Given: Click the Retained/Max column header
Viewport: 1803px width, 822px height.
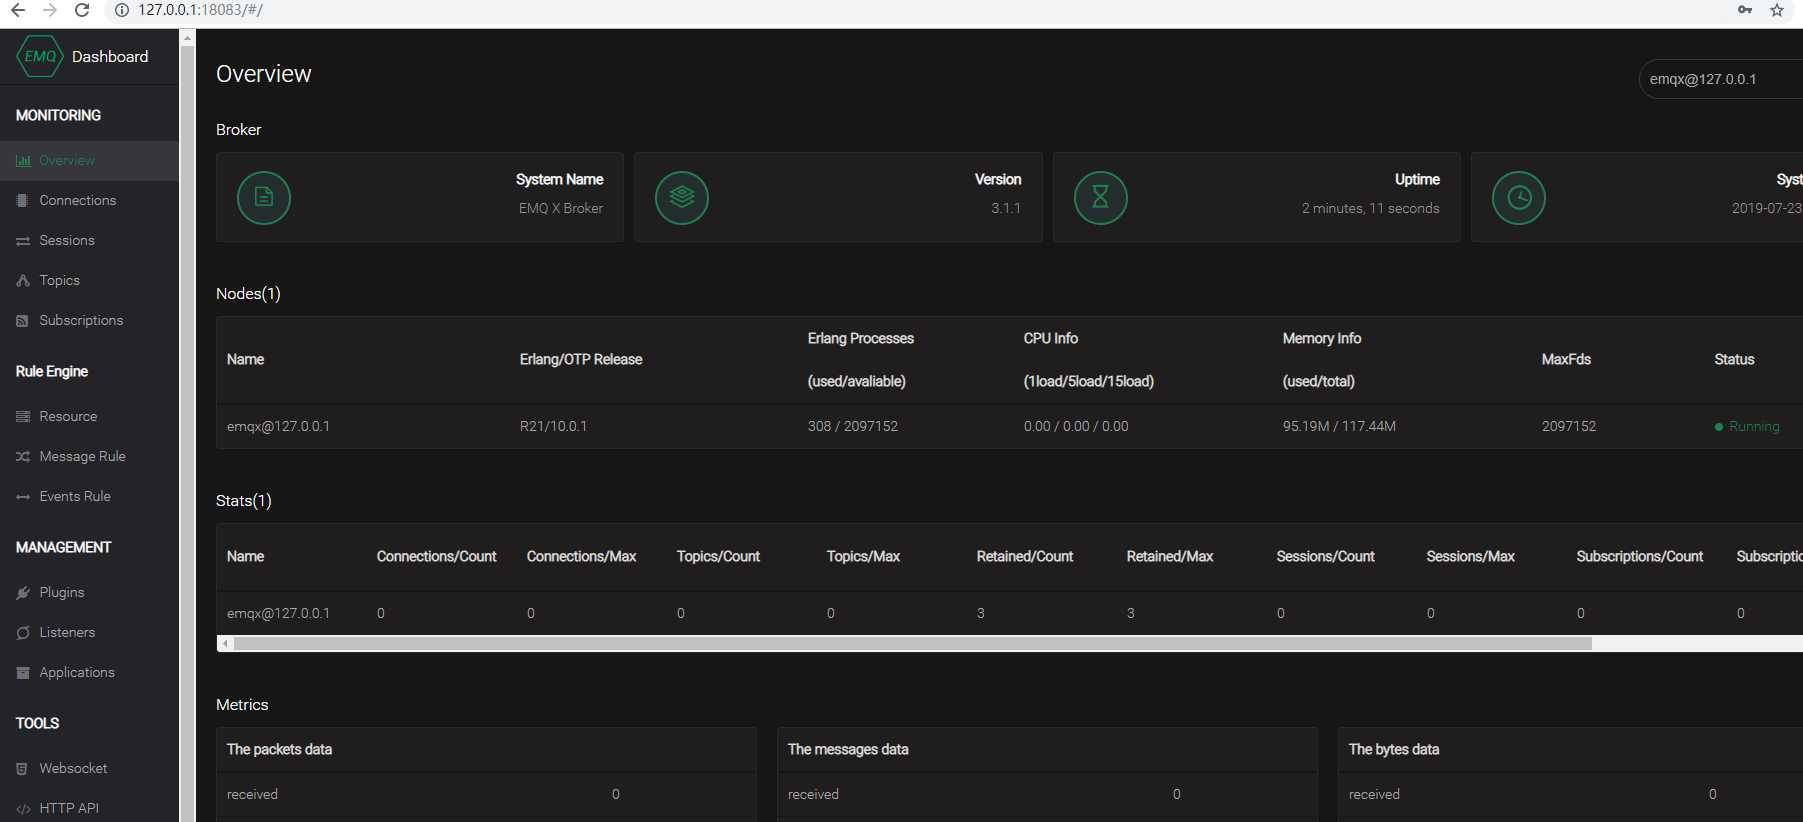Looking at the screenshot, I should 1170,556.
